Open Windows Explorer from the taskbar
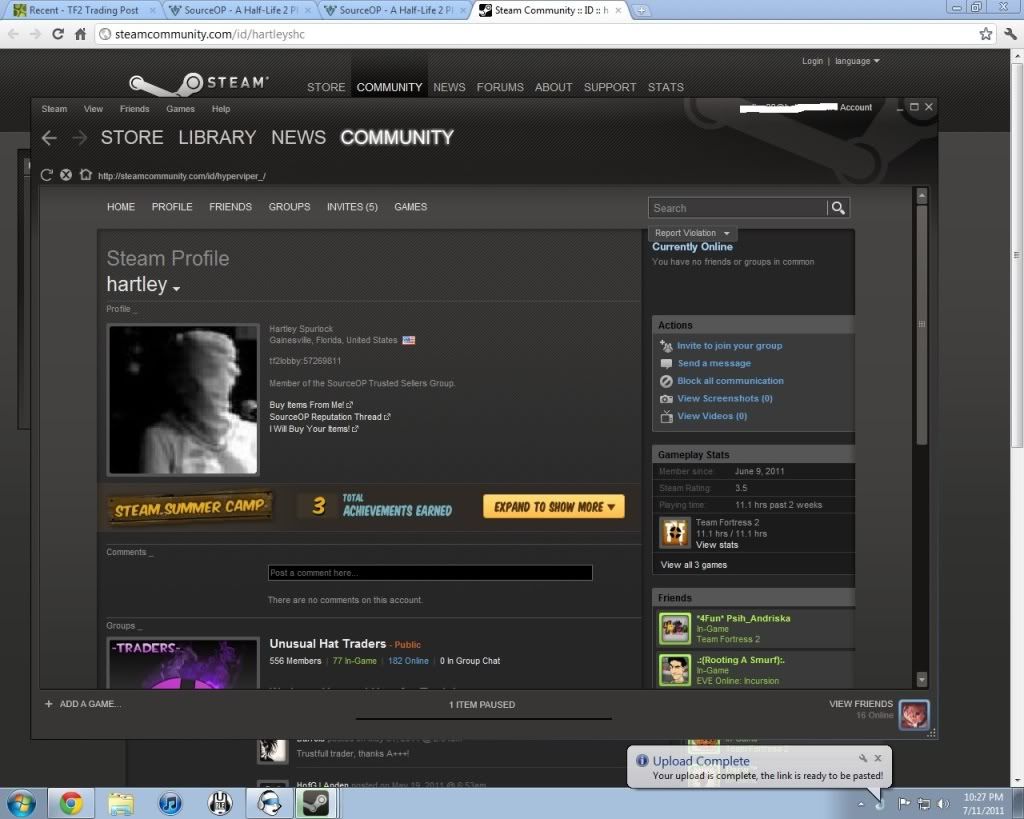The width and height of the screenshot is (1024, 819). 121,803
